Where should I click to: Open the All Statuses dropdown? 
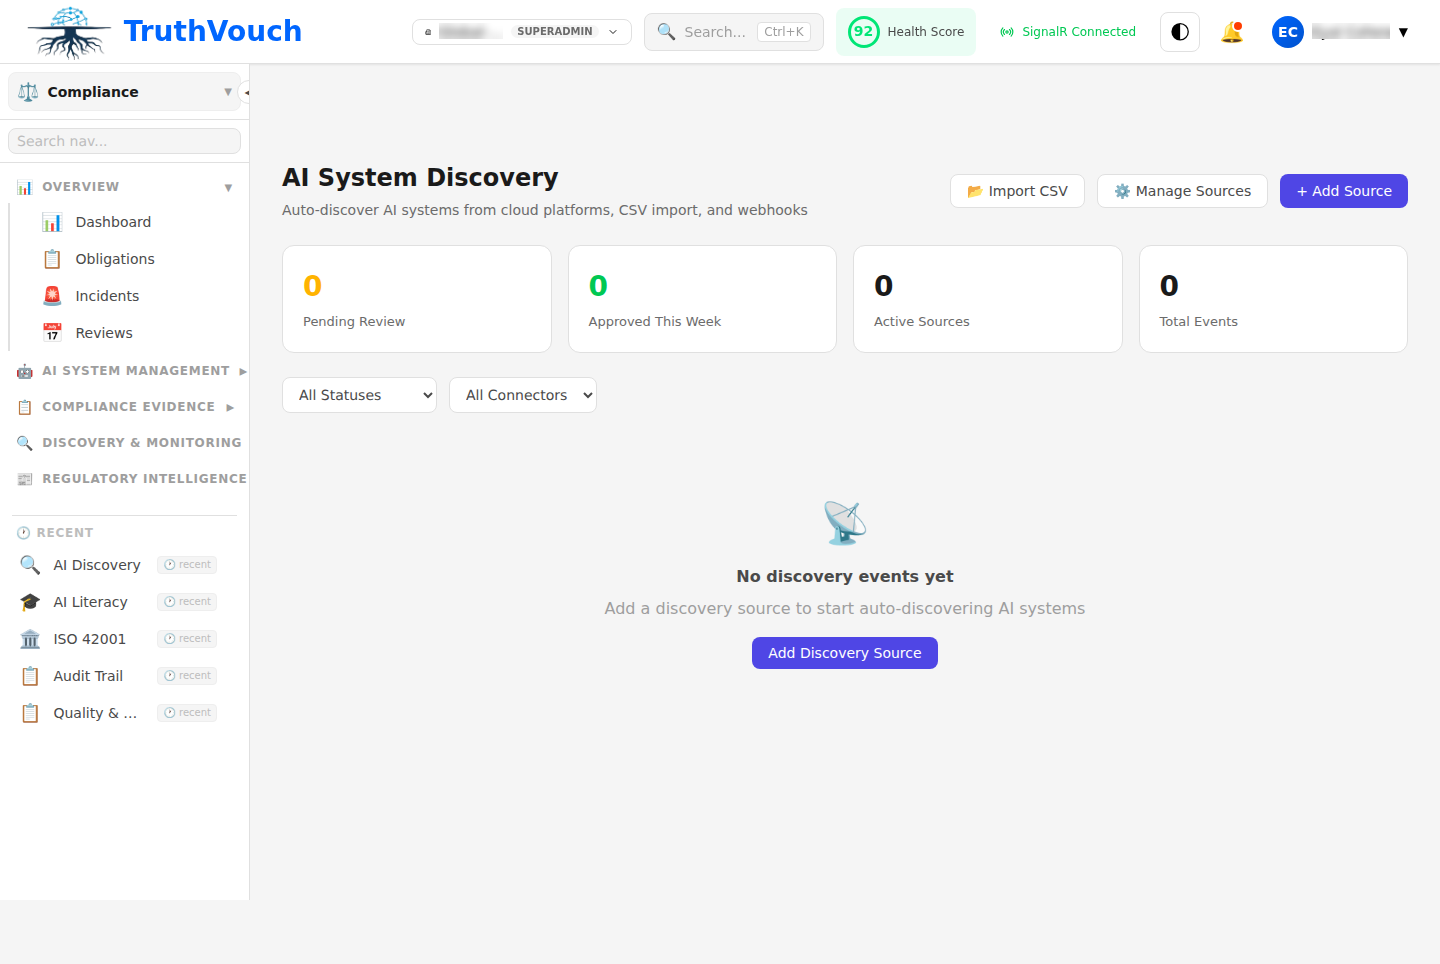359,394
